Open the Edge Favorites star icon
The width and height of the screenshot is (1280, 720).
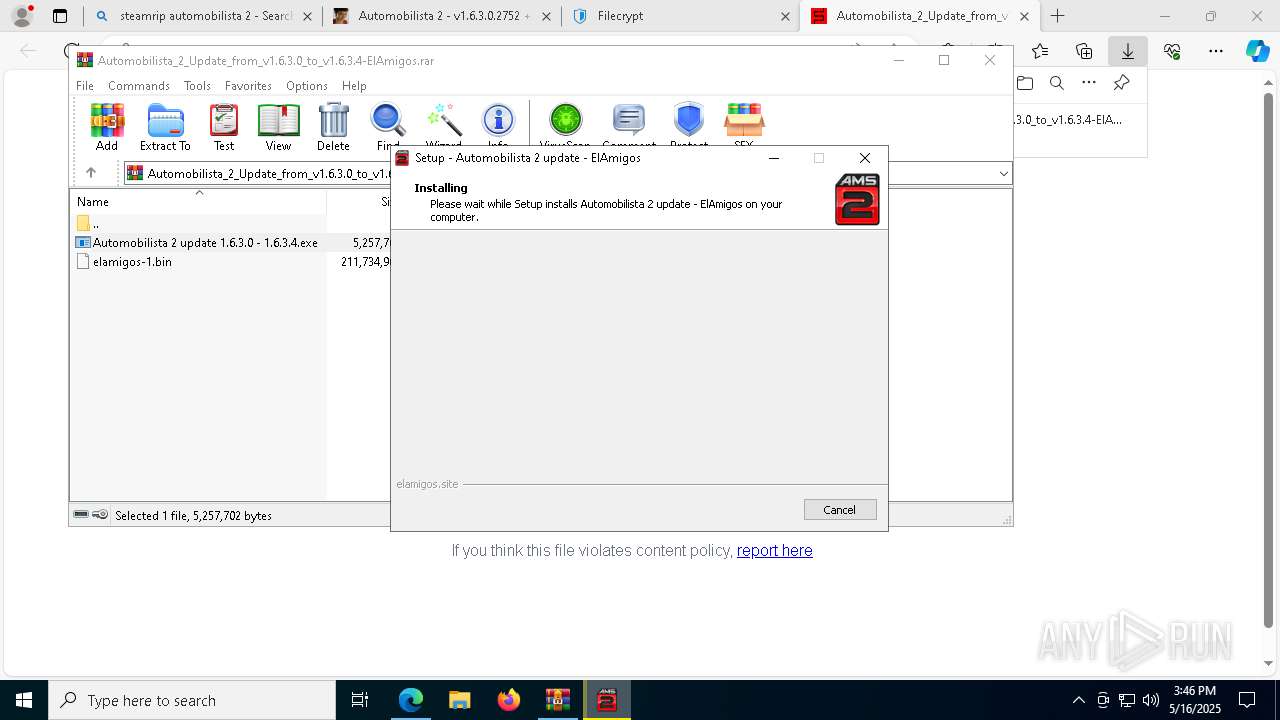1040,51
